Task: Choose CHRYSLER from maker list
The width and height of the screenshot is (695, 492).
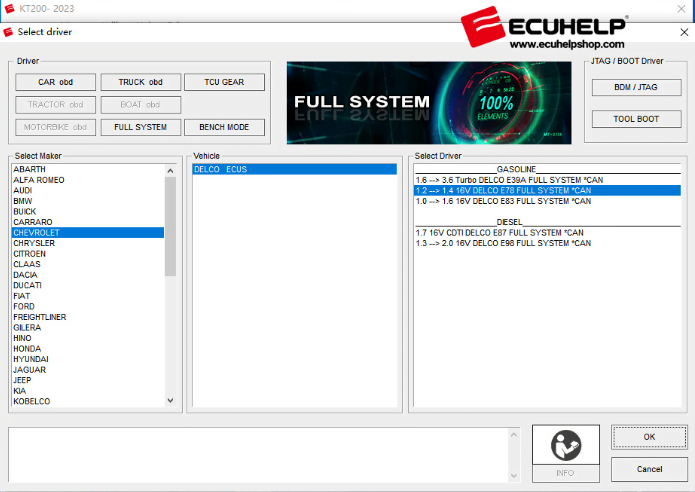Action: click(88, 243)
